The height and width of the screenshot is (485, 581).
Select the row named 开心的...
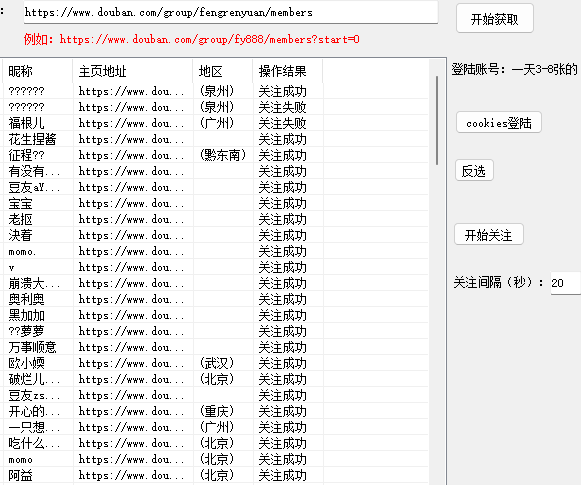[x=215, y=411]
